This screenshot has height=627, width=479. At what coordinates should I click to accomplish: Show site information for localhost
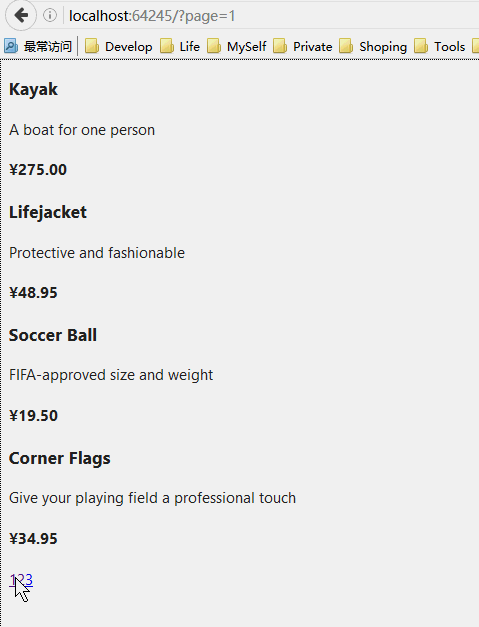tap(50, 16)
